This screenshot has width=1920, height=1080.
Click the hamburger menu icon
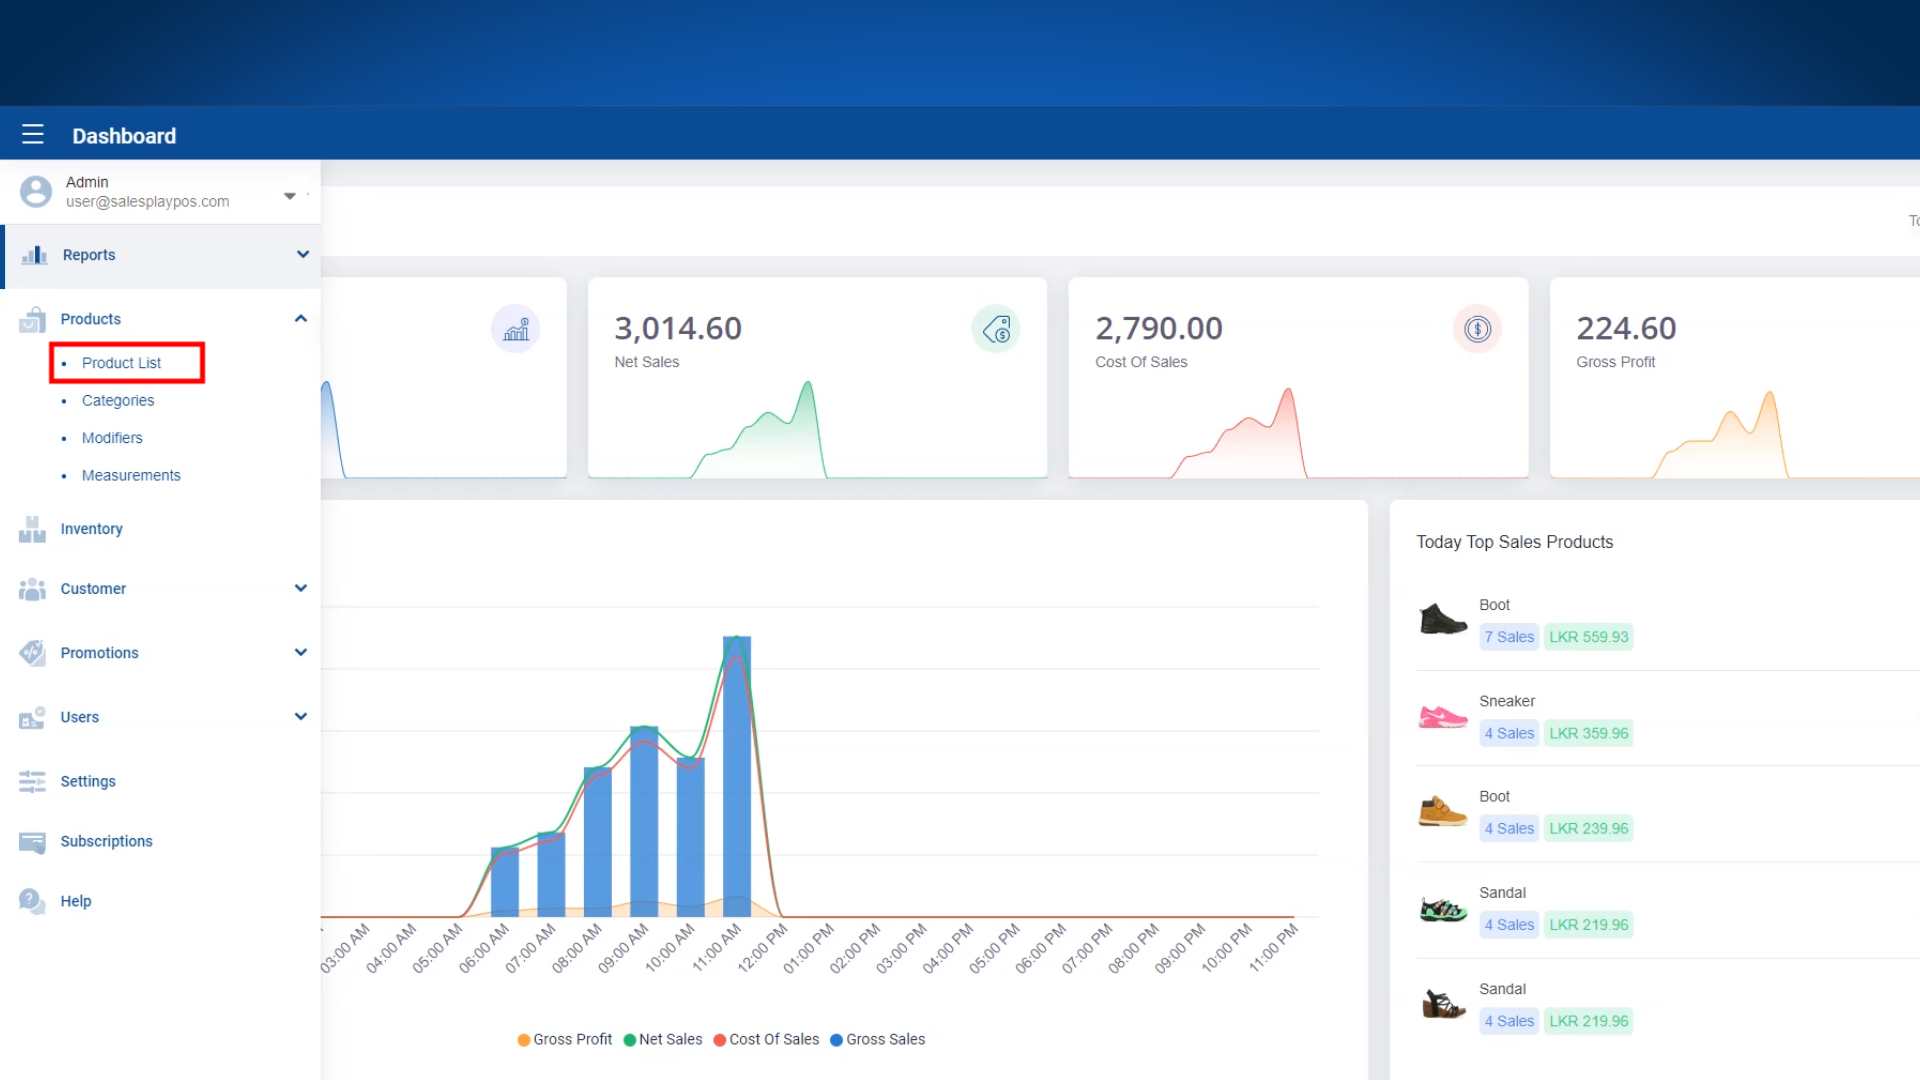[x=33, y=134]
